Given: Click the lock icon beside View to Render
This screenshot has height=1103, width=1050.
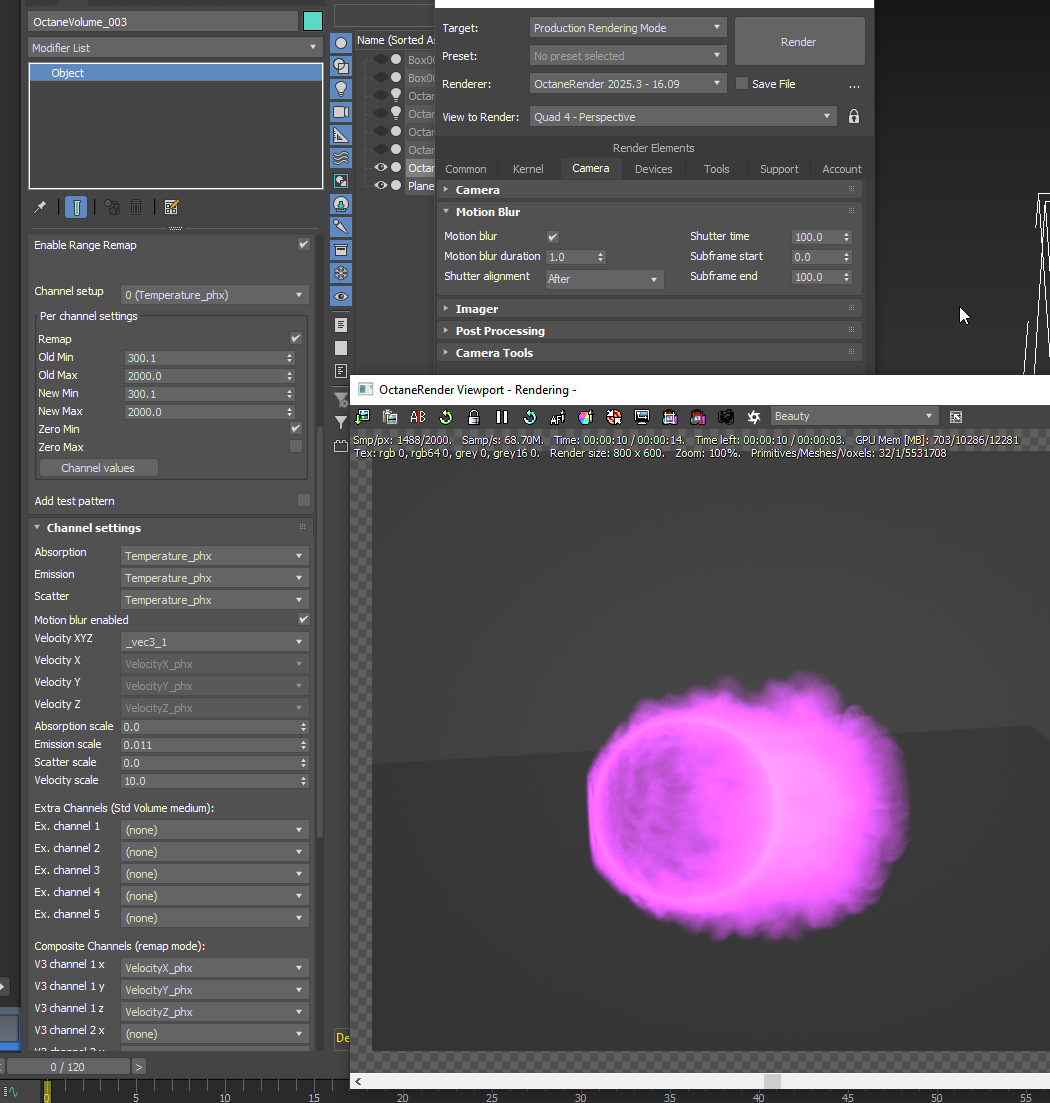Looking at the screenshot, I should (854, 117).
